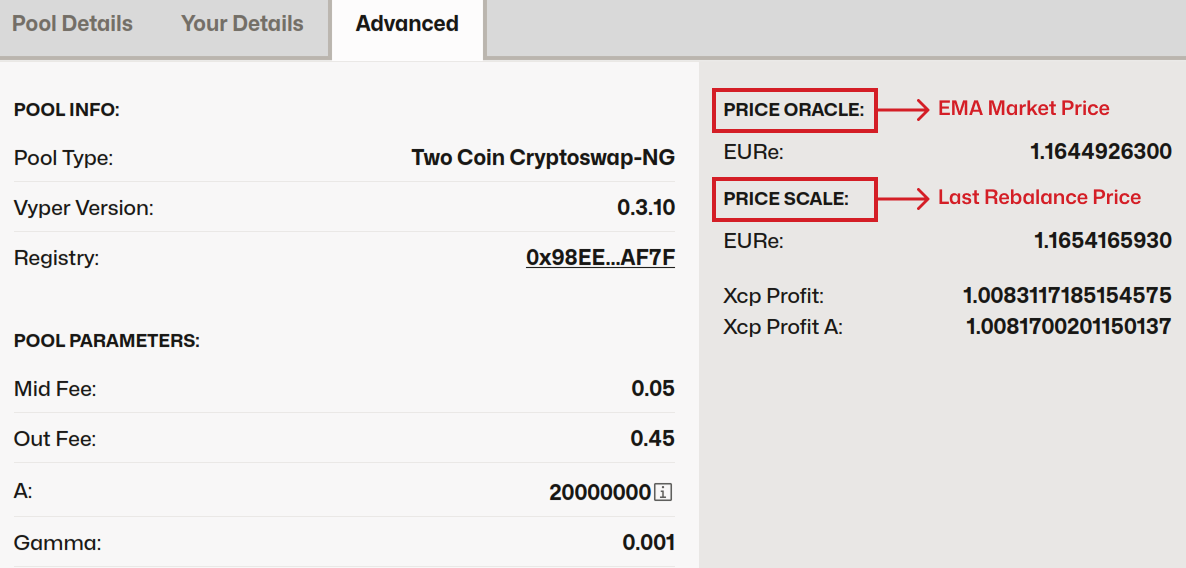Open the Your Details tab
1186x568 pixels.
click(x=242, y=24)
